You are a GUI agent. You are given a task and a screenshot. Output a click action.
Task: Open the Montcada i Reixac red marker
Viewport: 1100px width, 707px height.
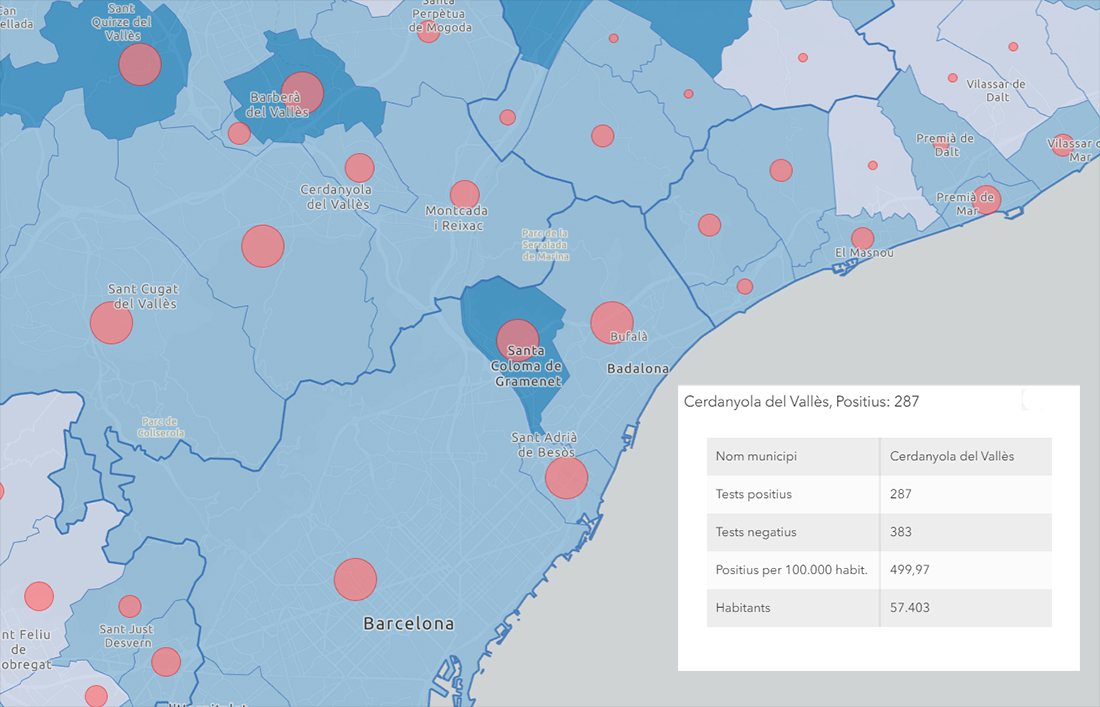coord(464,196)
